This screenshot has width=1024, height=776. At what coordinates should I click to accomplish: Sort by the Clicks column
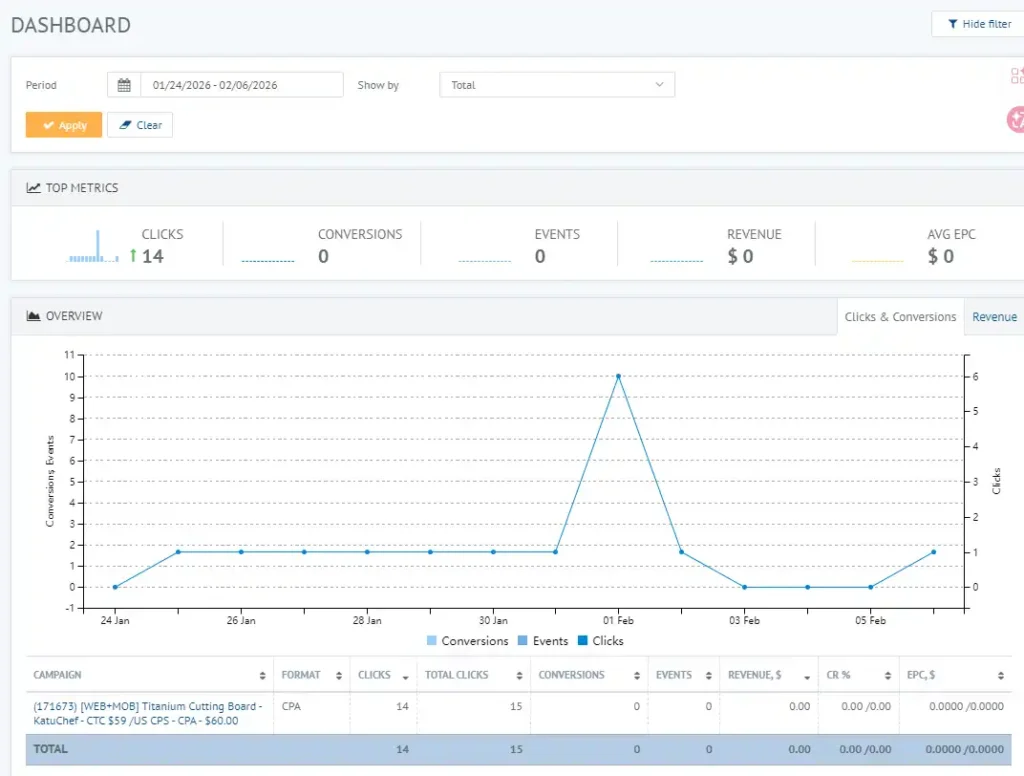point(383,675)
